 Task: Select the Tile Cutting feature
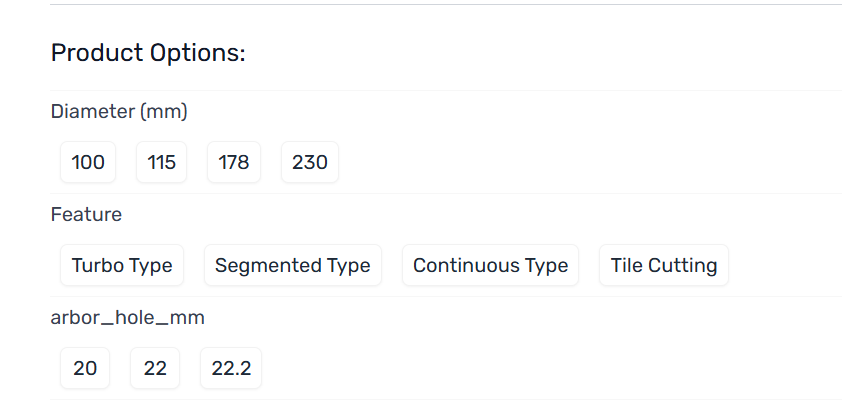[x=664, y=266]
